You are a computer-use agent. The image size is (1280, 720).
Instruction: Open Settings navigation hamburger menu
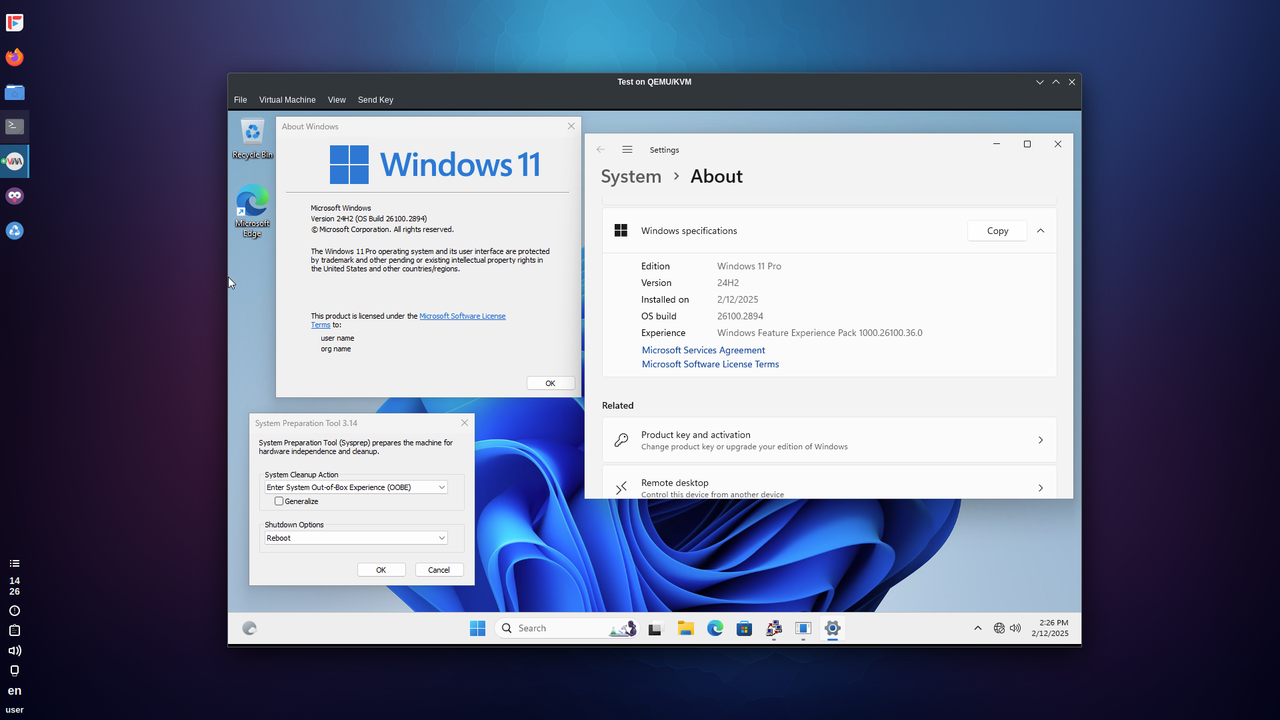pyautogui.click(x=627, y=149)
